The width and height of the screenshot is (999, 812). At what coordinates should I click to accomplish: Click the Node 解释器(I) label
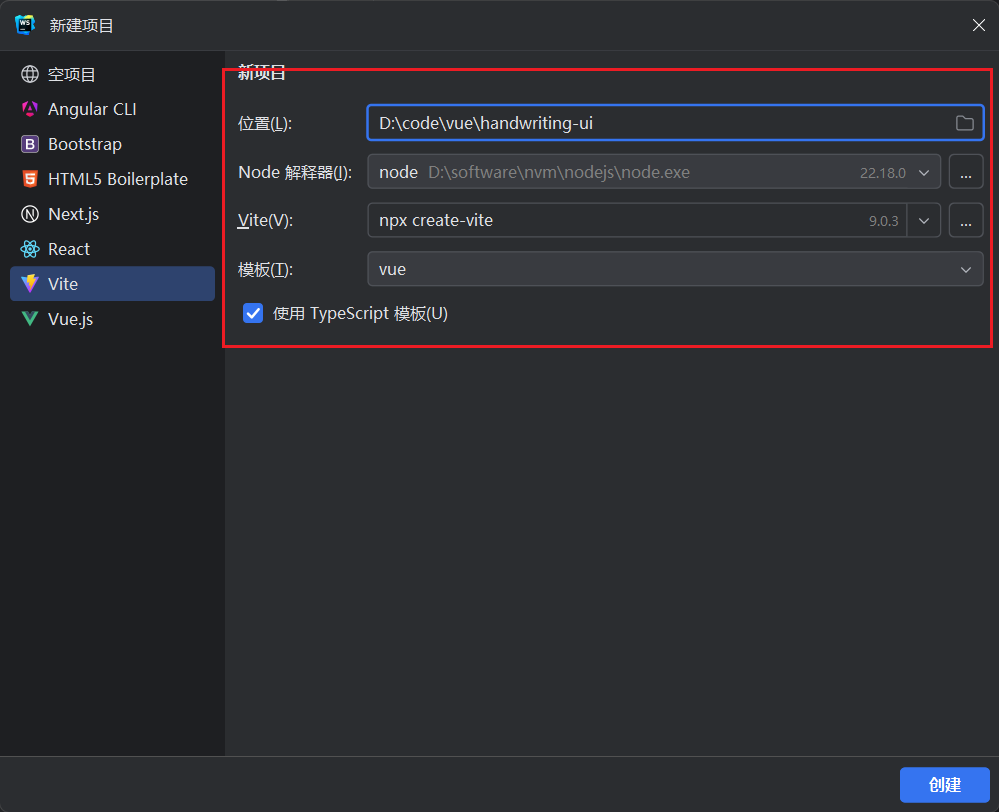(x=294, y=173)
